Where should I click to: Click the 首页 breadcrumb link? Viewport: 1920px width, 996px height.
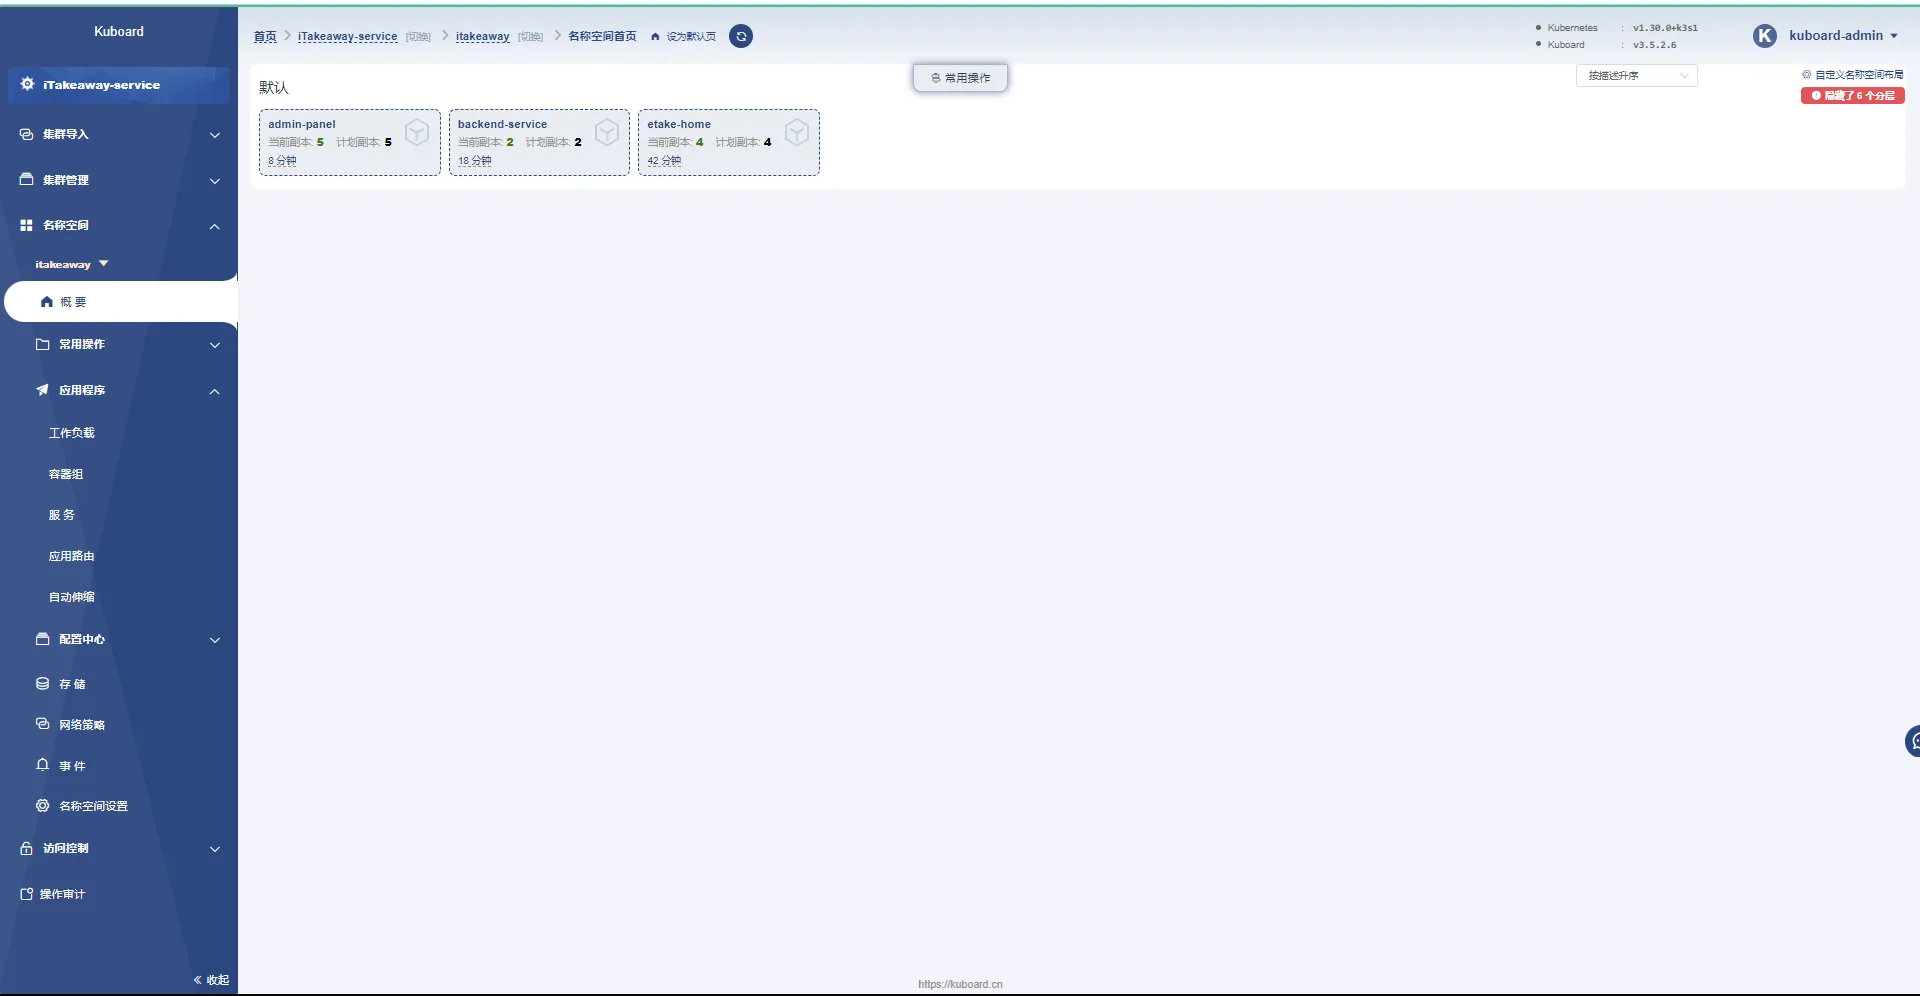pos(265,37)
